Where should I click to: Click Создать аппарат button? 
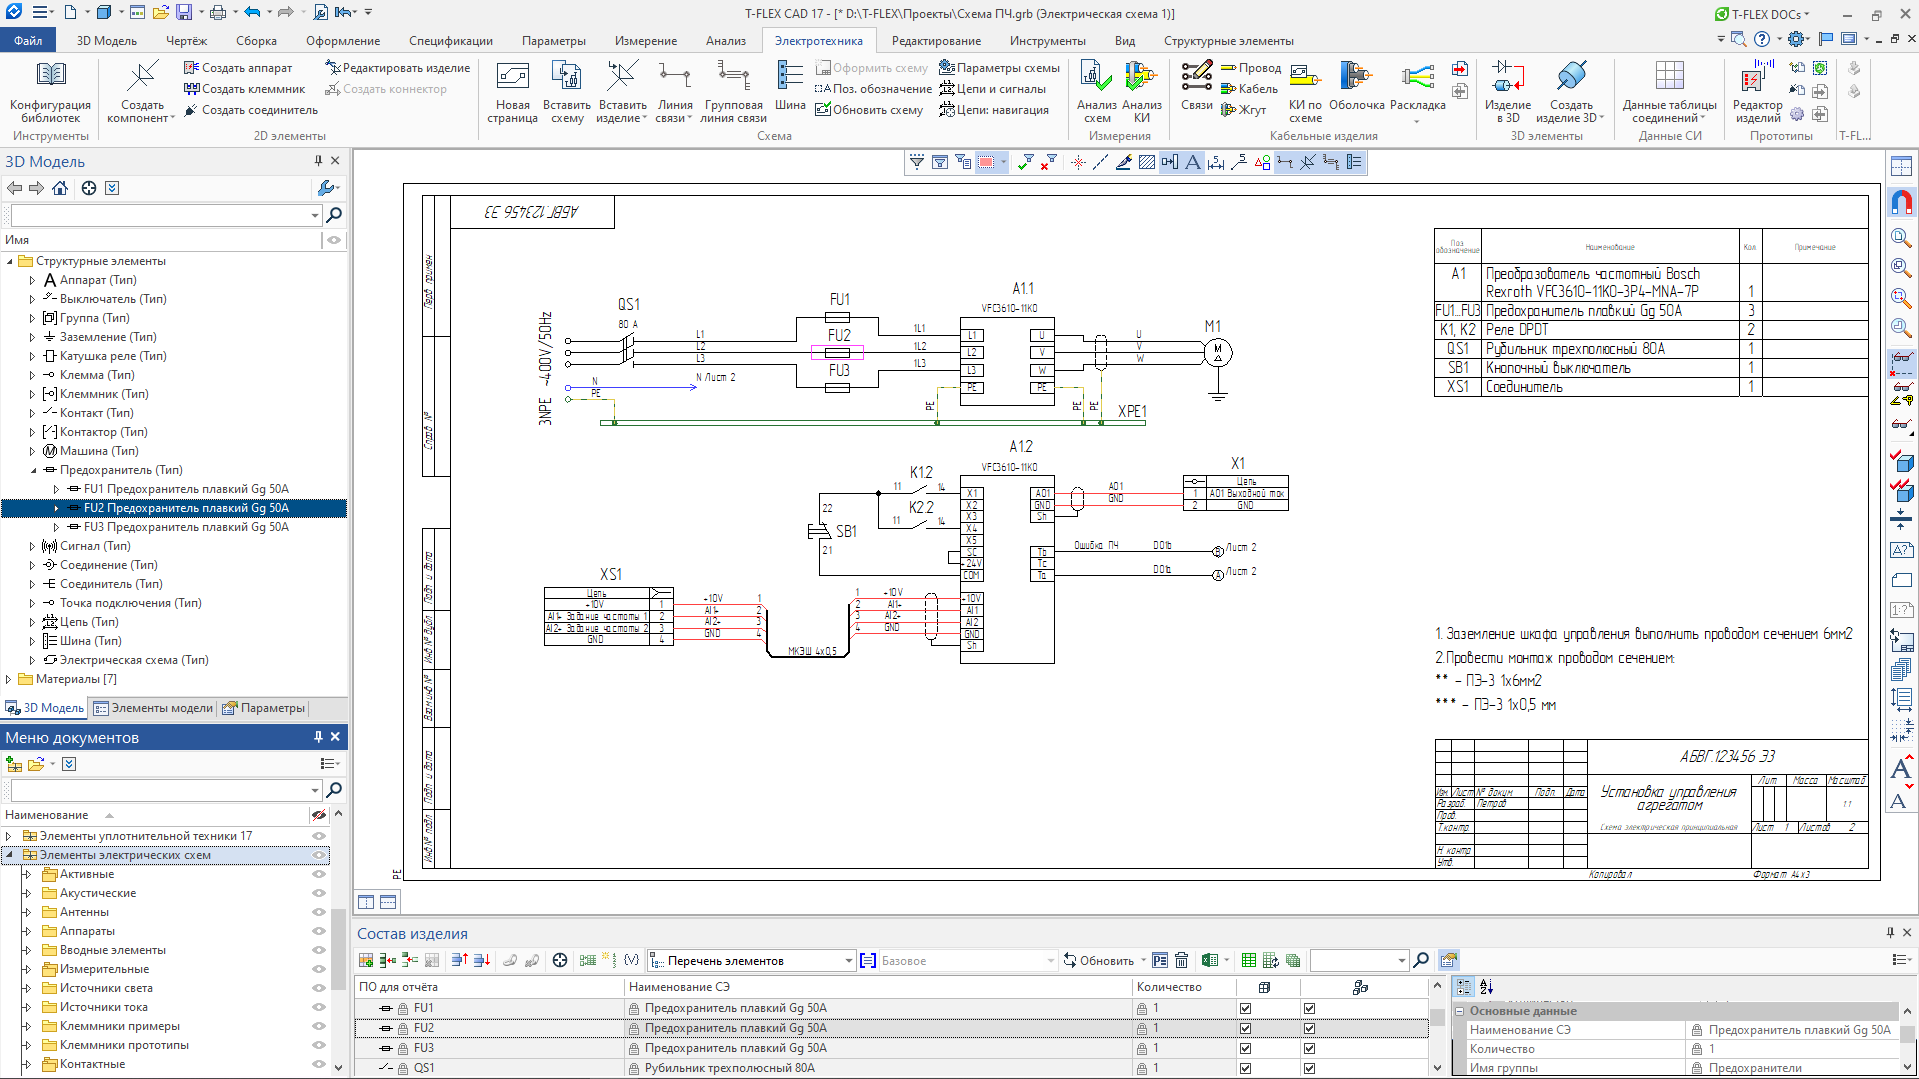(238, 68)
